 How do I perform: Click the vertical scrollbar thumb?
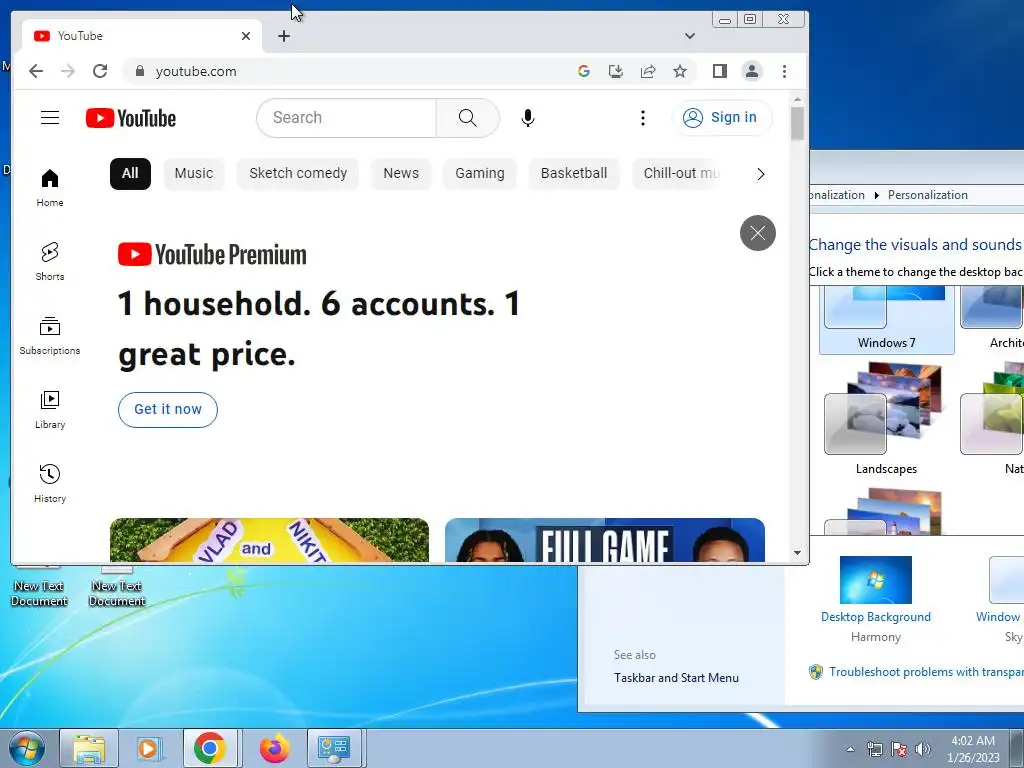click(x=797, y=122)
